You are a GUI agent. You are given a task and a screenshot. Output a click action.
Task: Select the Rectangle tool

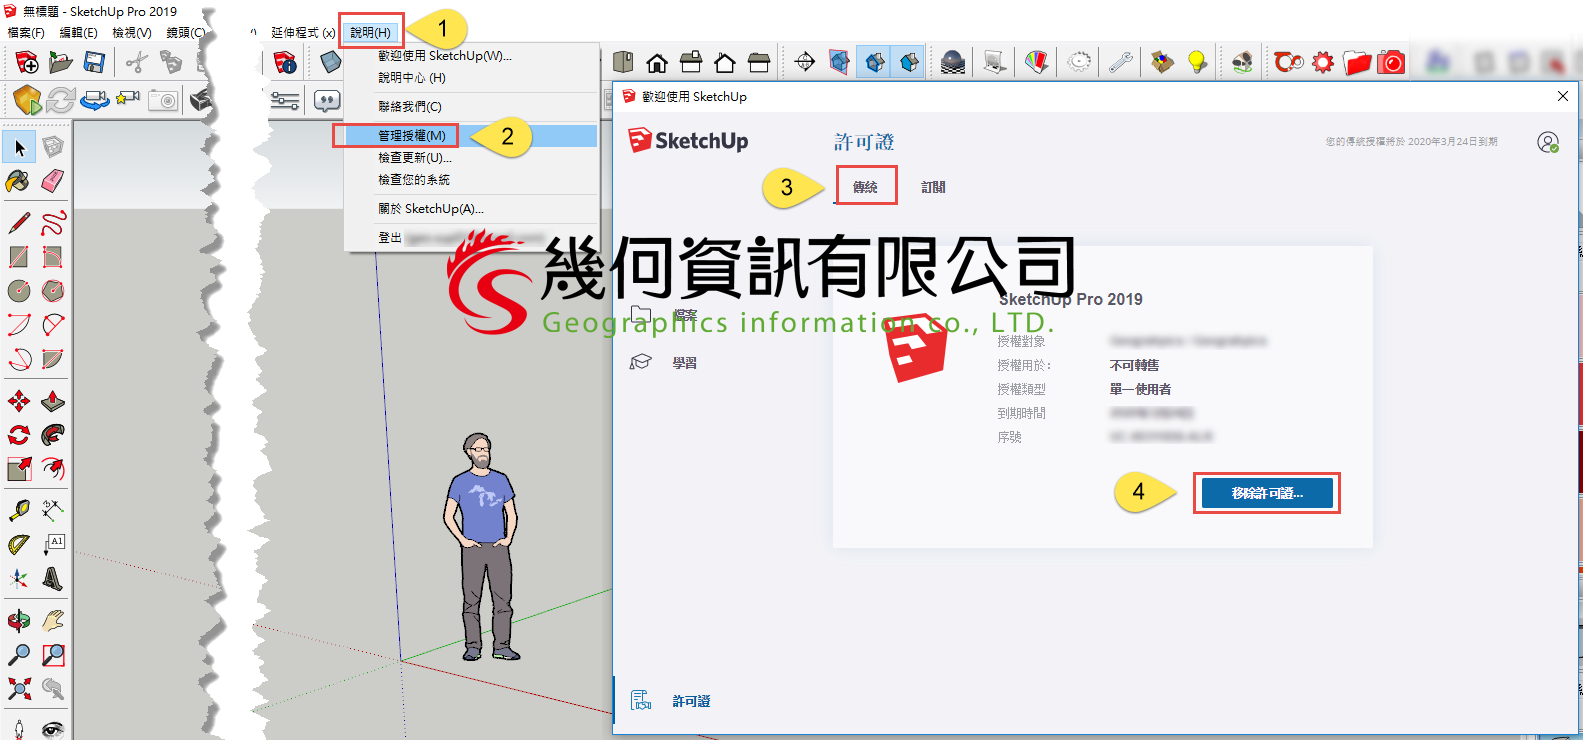(x=19, y=257)
